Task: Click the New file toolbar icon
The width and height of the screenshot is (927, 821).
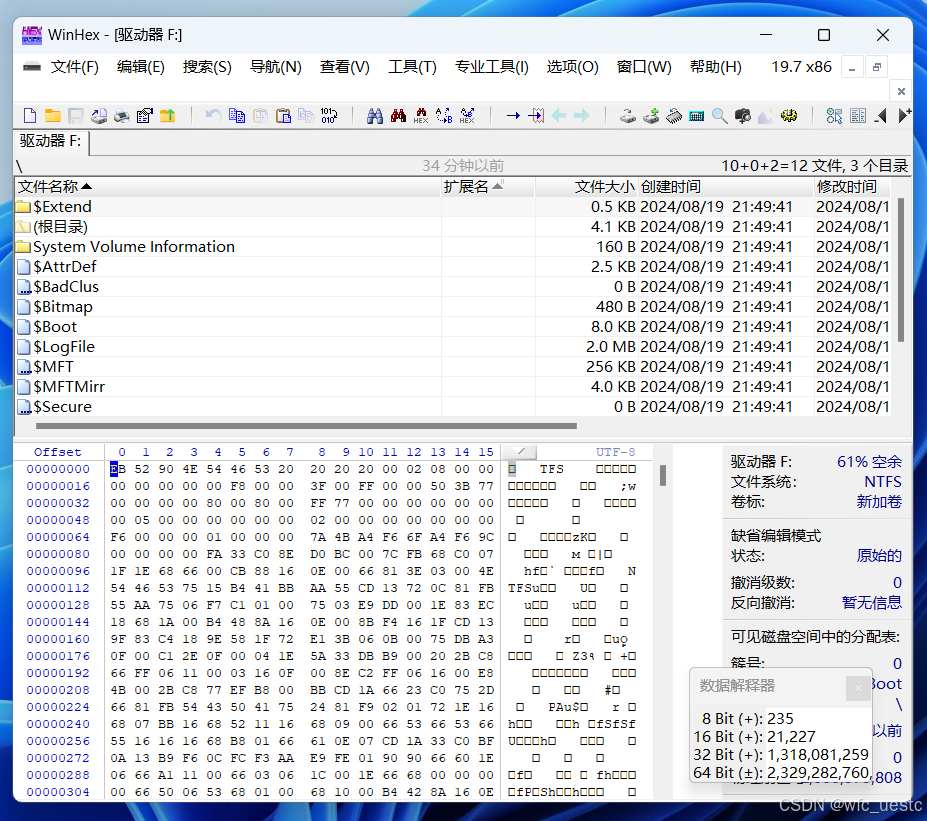Action: point(30,116)
